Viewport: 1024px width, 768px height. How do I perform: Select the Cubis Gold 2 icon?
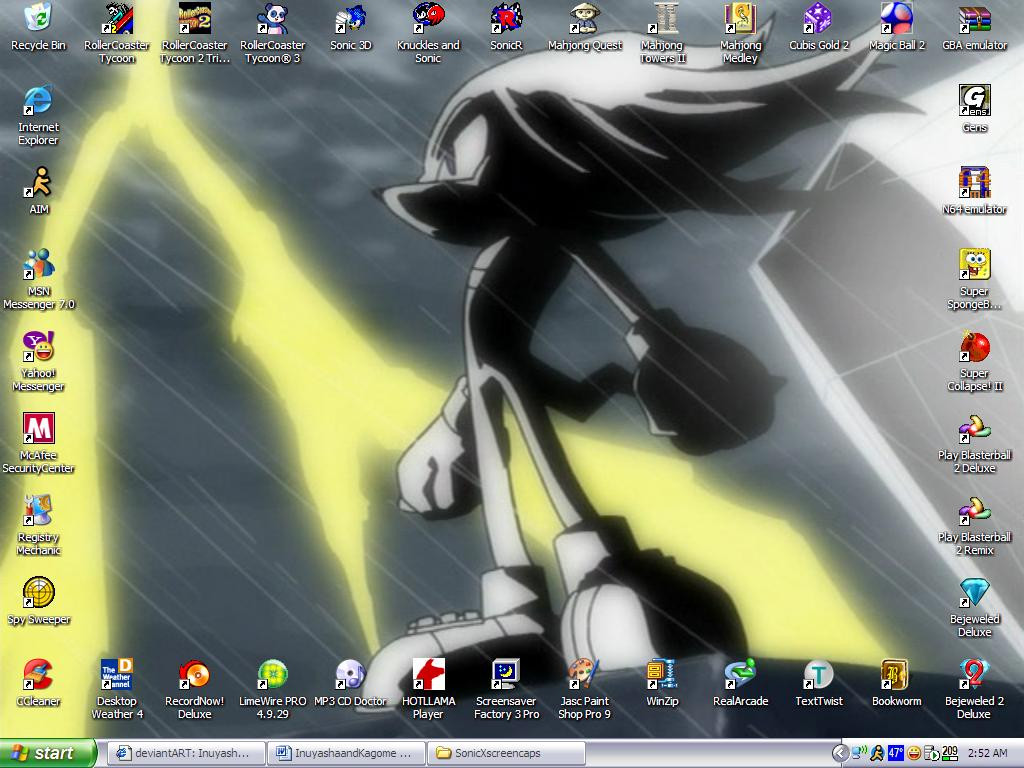[819, 18]
